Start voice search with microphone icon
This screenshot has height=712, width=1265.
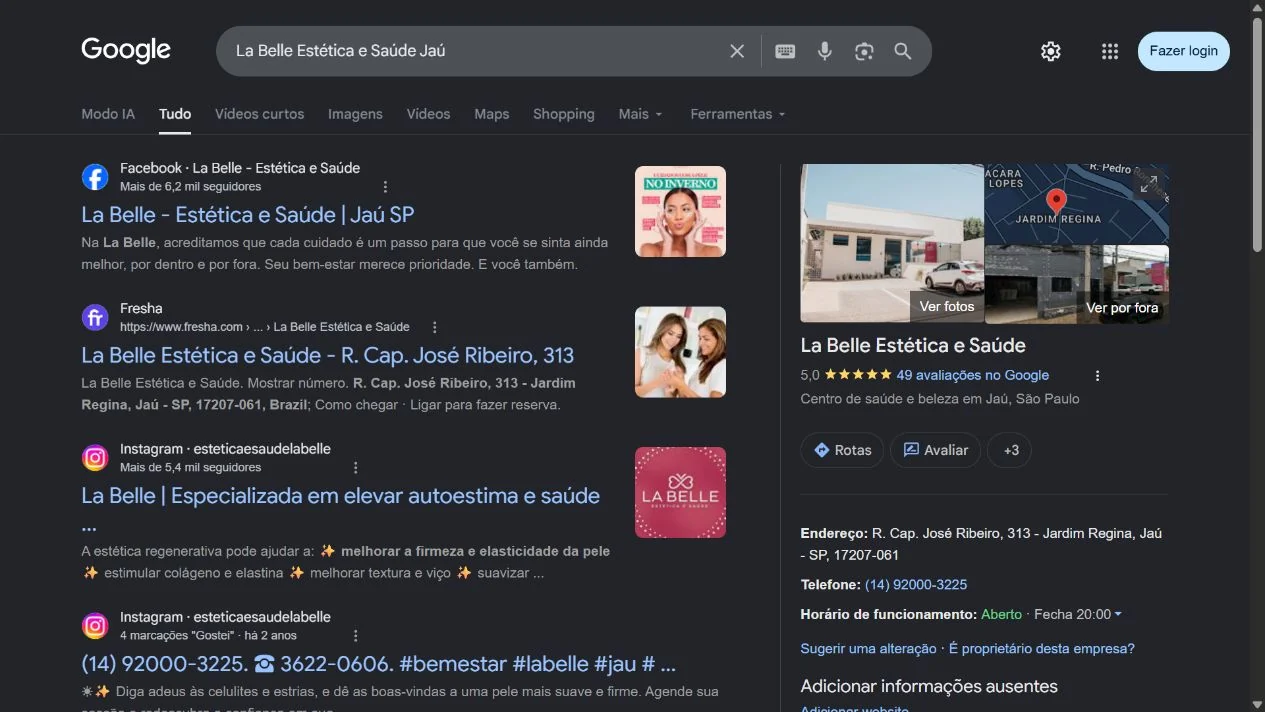point(825,51)
